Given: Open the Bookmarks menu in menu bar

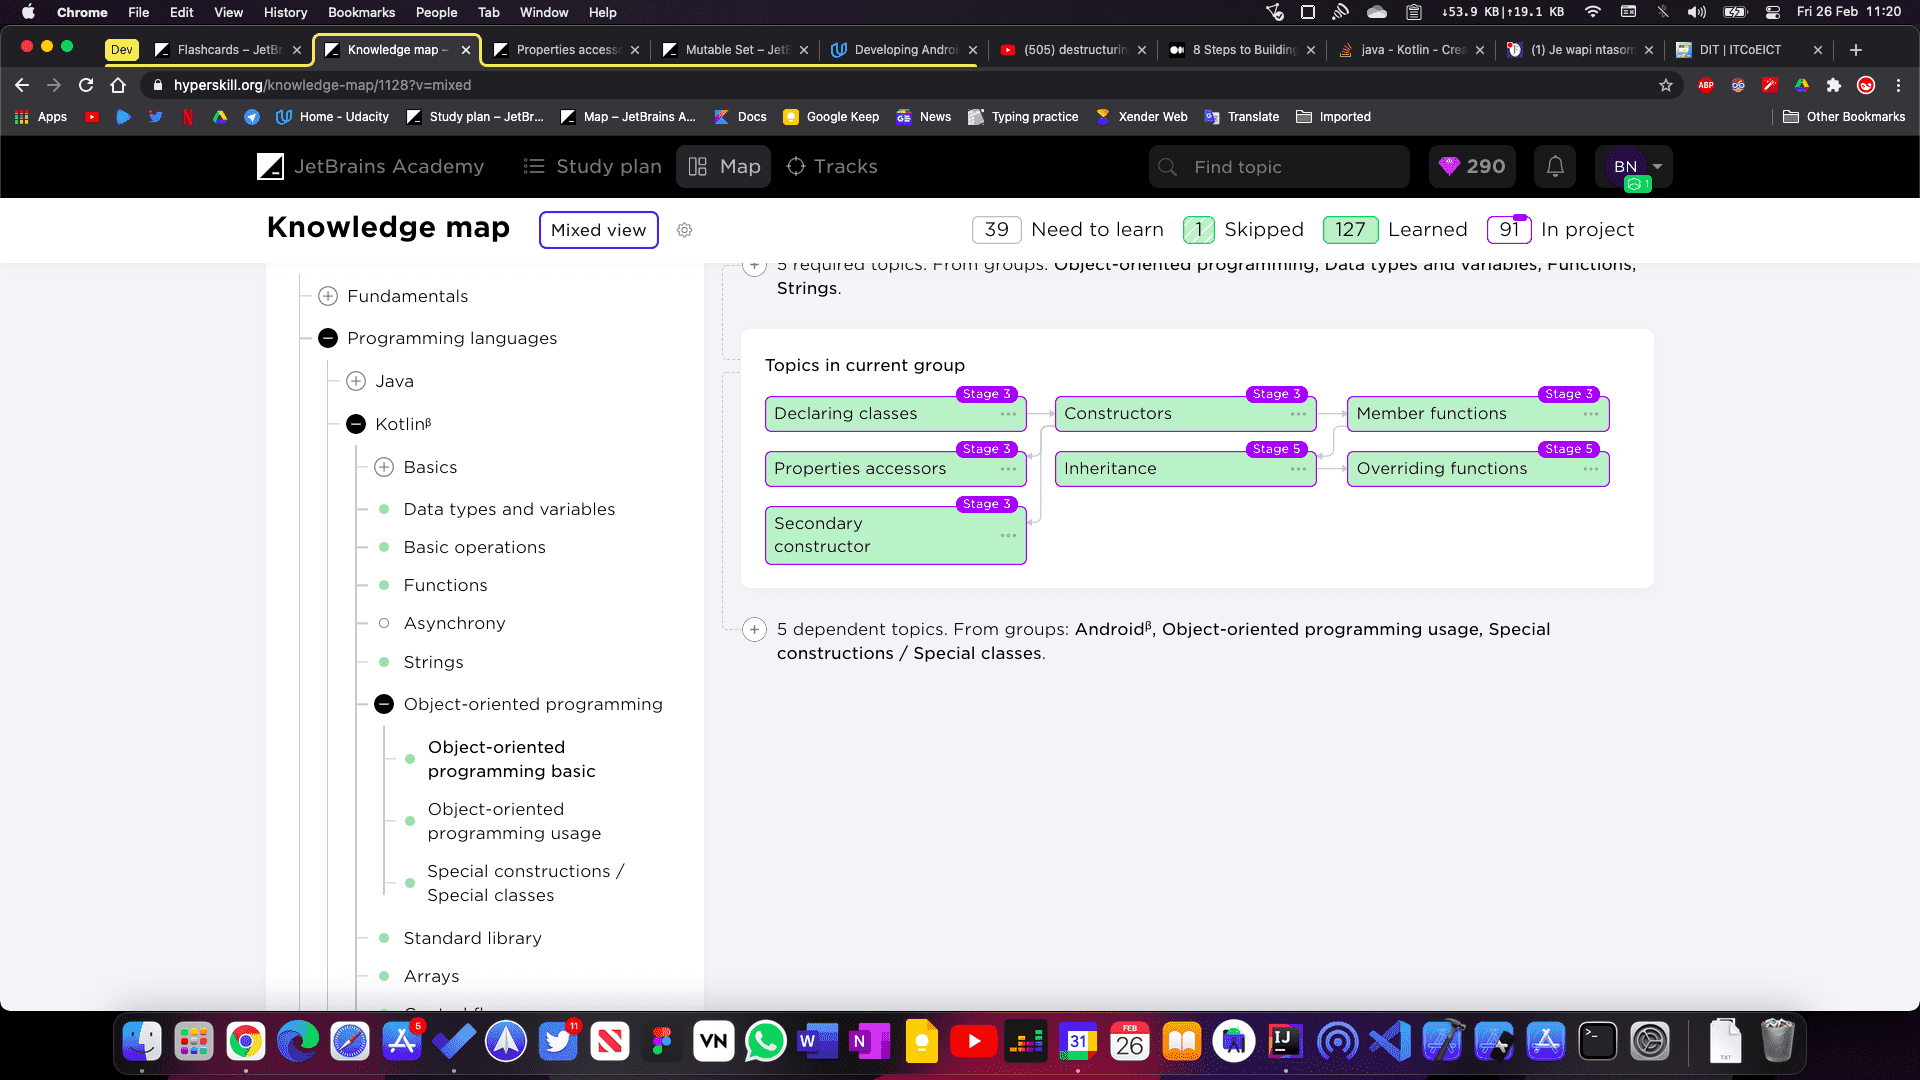Looking at the screenshot, I should (x=361, y=12).
